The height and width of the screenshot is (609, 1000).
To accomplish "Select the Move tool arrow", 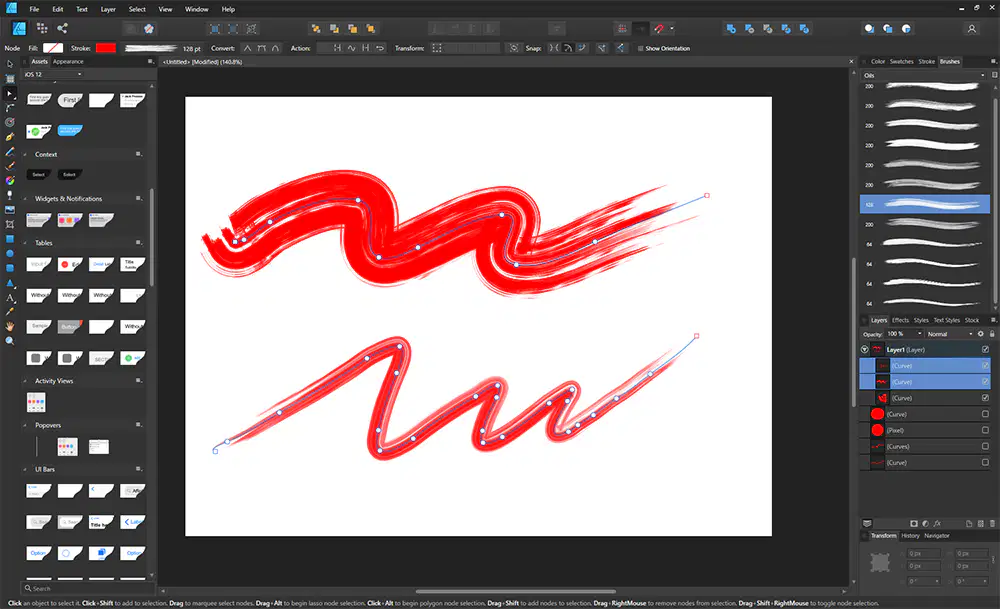I will tap(10, 64).
